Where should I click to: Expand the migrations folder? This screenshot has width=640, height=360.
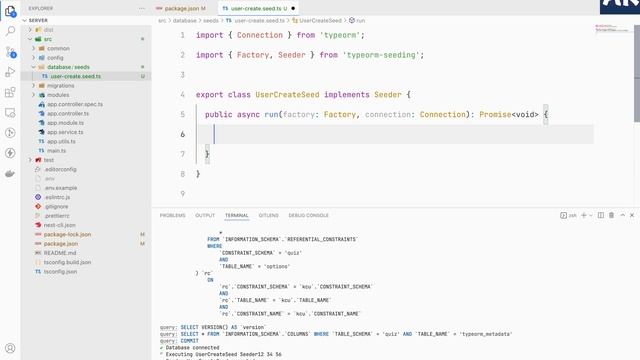tap(33, 86)
